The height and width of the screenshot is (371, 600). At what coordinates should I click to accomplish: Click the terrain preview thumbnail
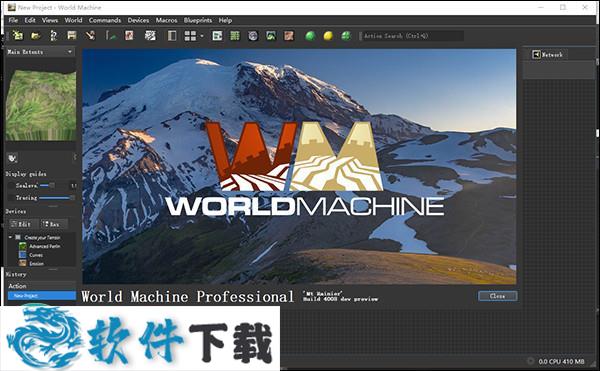coord(41,105)
